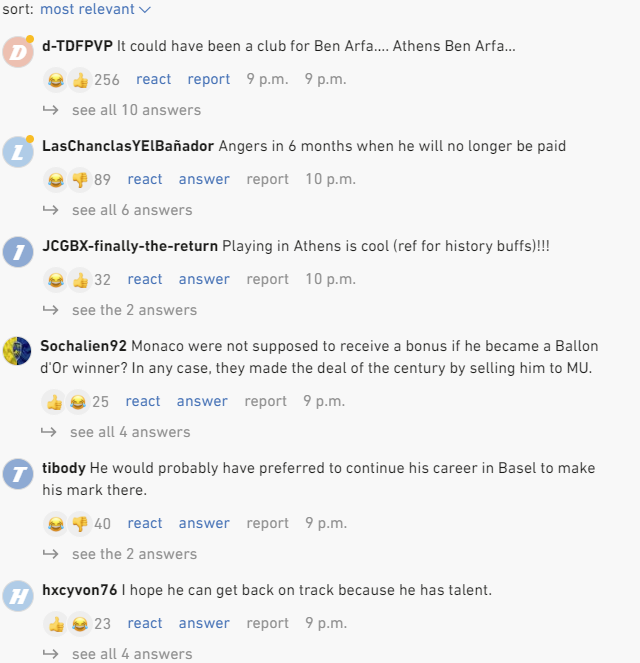This screenshot has width=640, height=663.
Task: Click thumbs-up emoji on Athens history comment
Action: (80, 279)
